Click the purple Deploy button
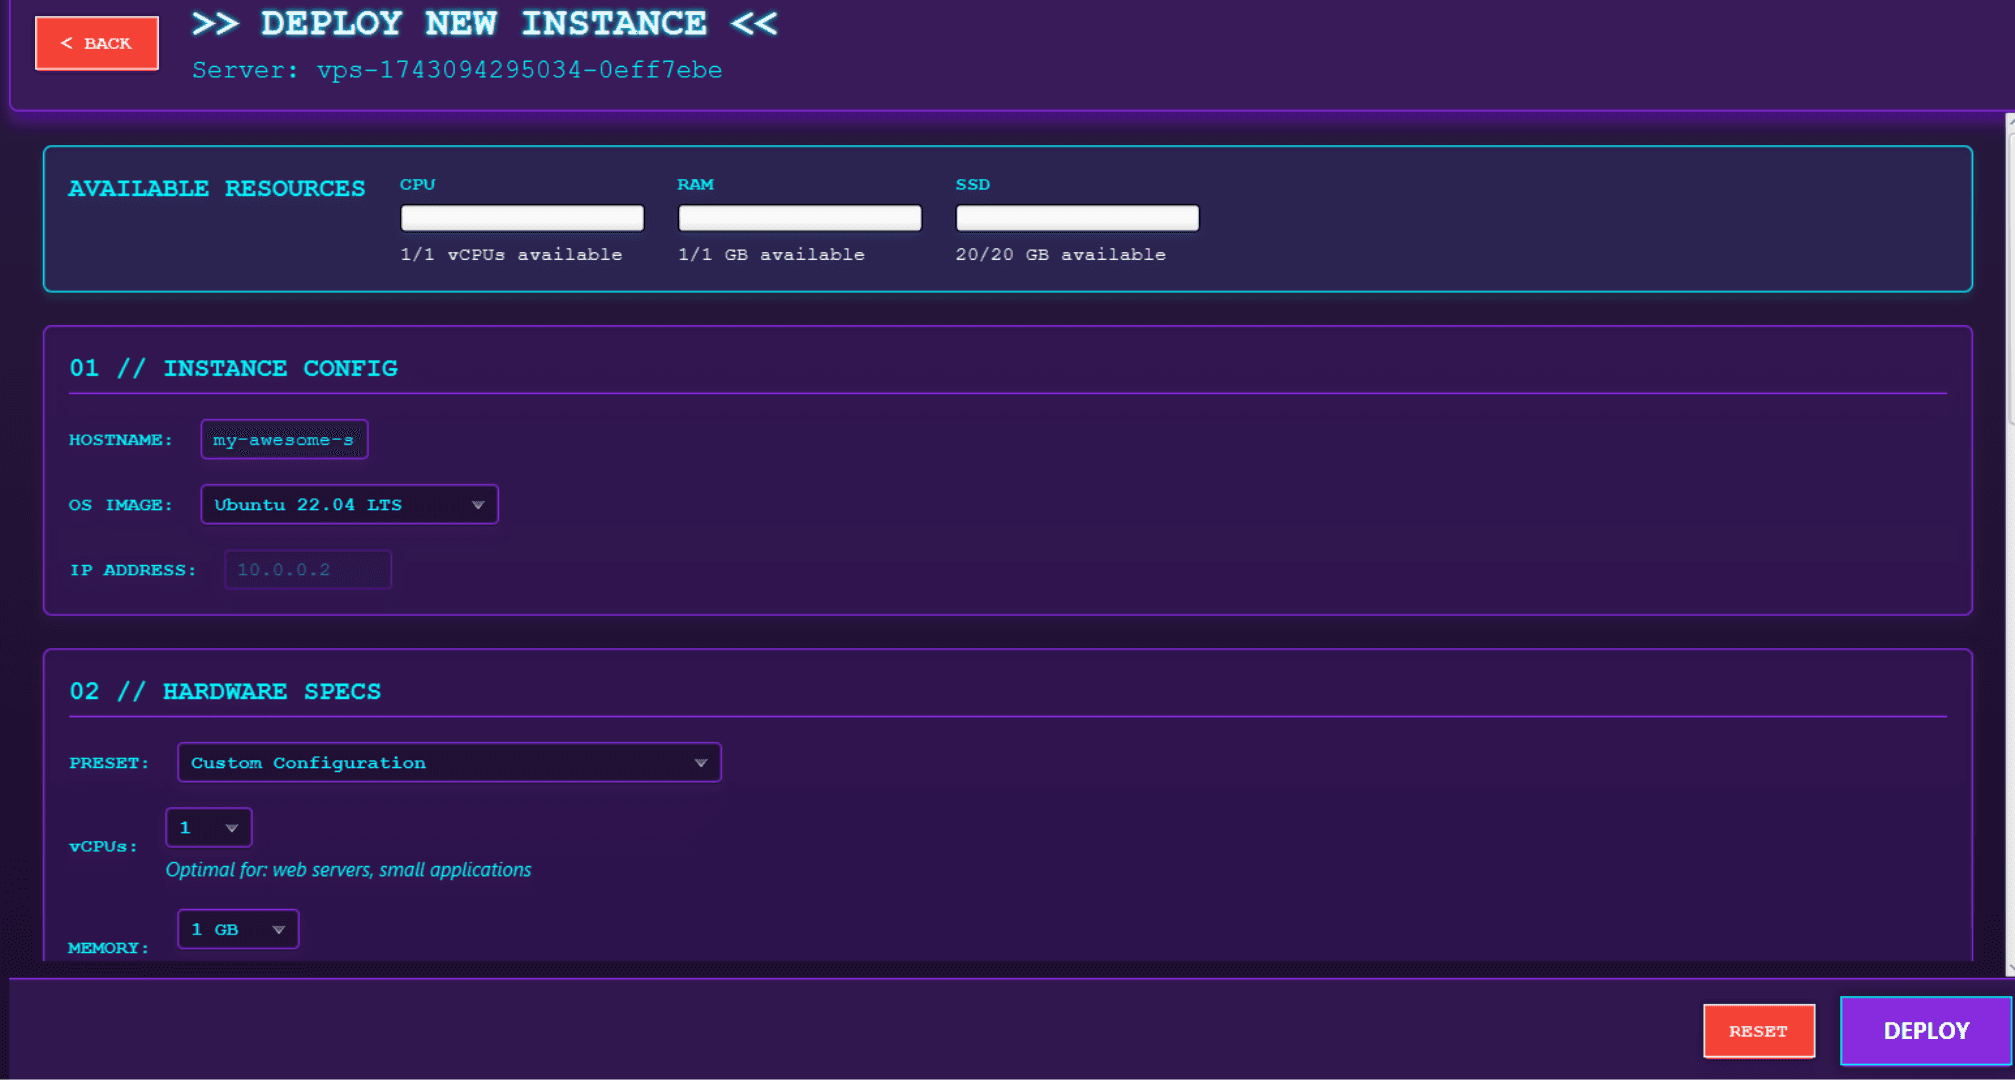The height and width of the screenshot is (1080, 2015). [x=1925, y=1031]
